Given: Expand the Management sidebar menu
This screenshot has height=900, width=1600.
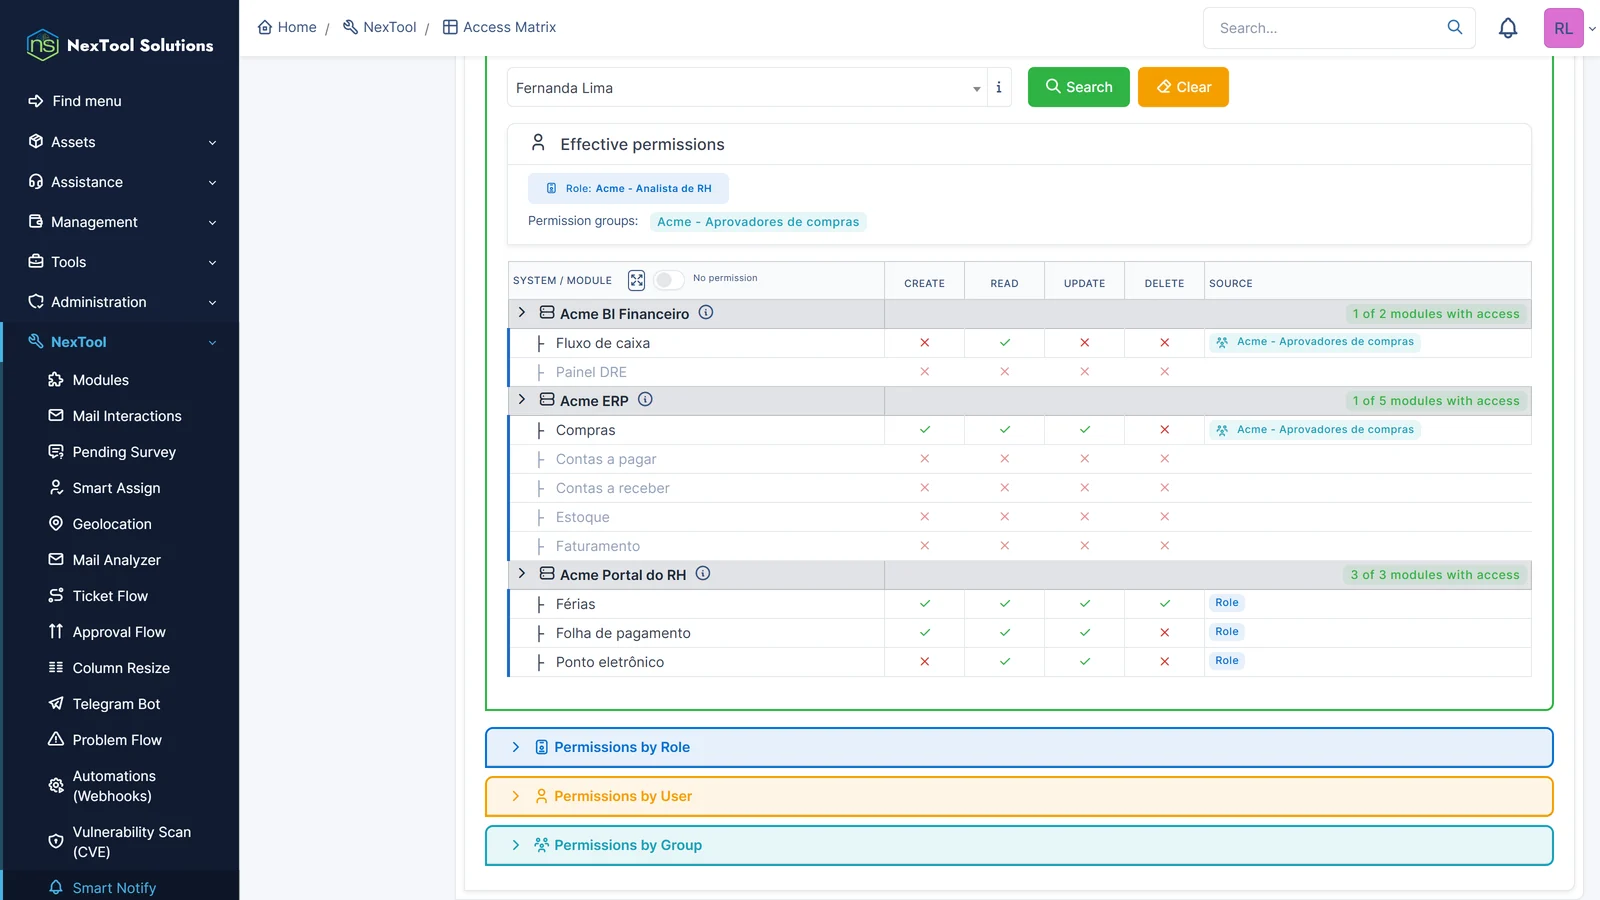Looking at the screenshot, I should (120, 222).
